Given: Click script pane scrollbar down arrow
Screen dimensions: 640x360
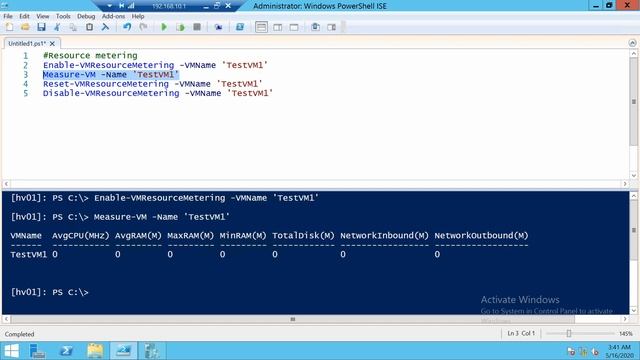Looking at the screenshot, I should 633,176.
